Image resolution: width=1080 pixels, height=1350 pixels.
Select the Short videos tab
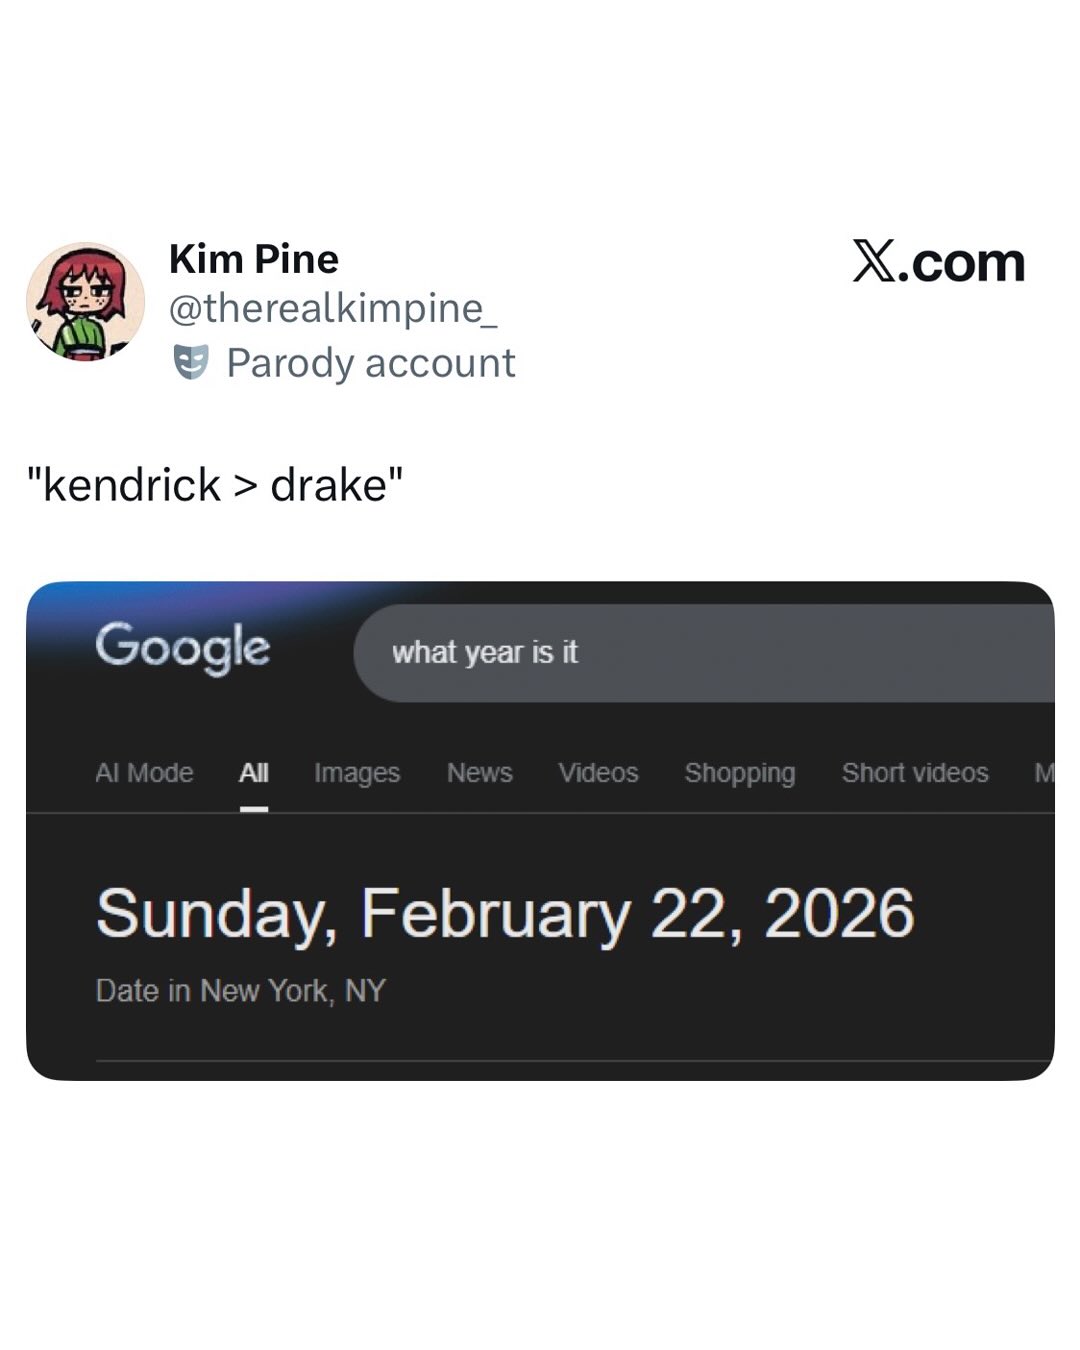pos(915,773)
